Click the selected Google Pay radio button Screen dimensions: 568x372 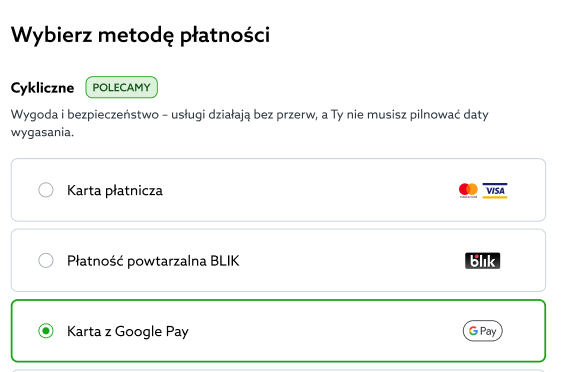(x=46, y=331)
